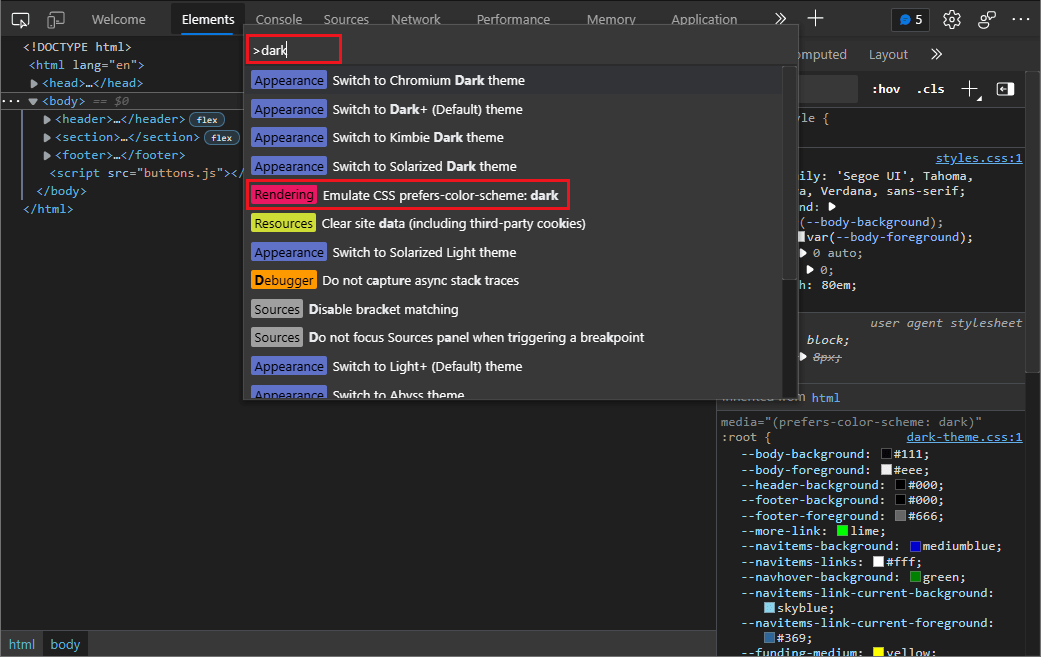The height and width of the screenshot is (657, 1041).
Task: Choose Switch to Light+ (Default) theme
Action: pos(514,366)
